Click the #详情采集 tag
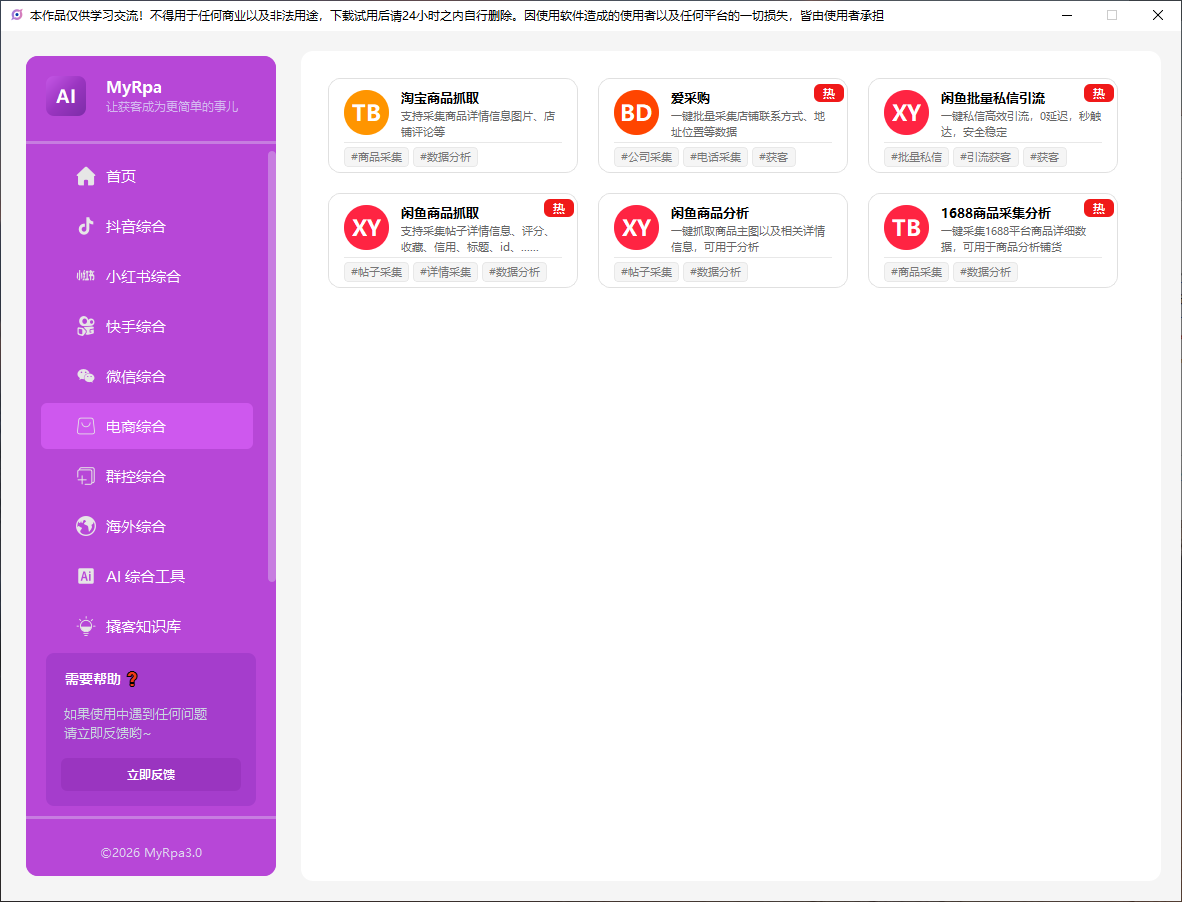 click(x=445, y=272)
